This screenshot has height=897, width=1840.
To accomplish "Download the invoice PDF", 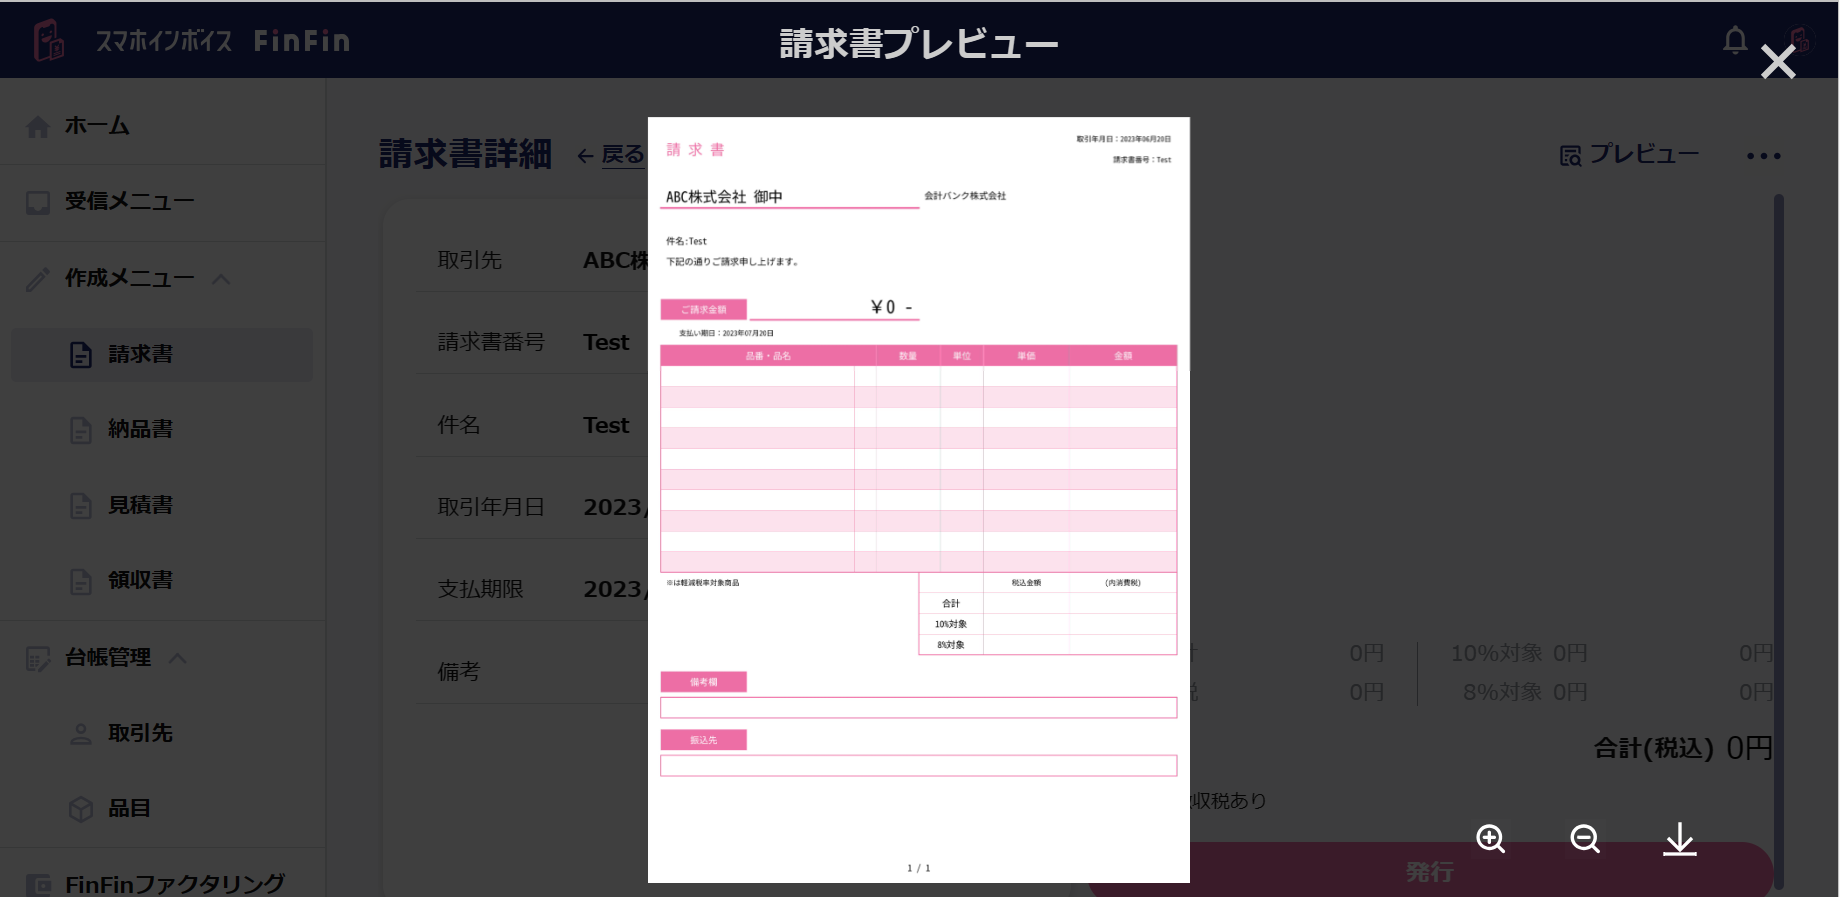I will 1680,839.
